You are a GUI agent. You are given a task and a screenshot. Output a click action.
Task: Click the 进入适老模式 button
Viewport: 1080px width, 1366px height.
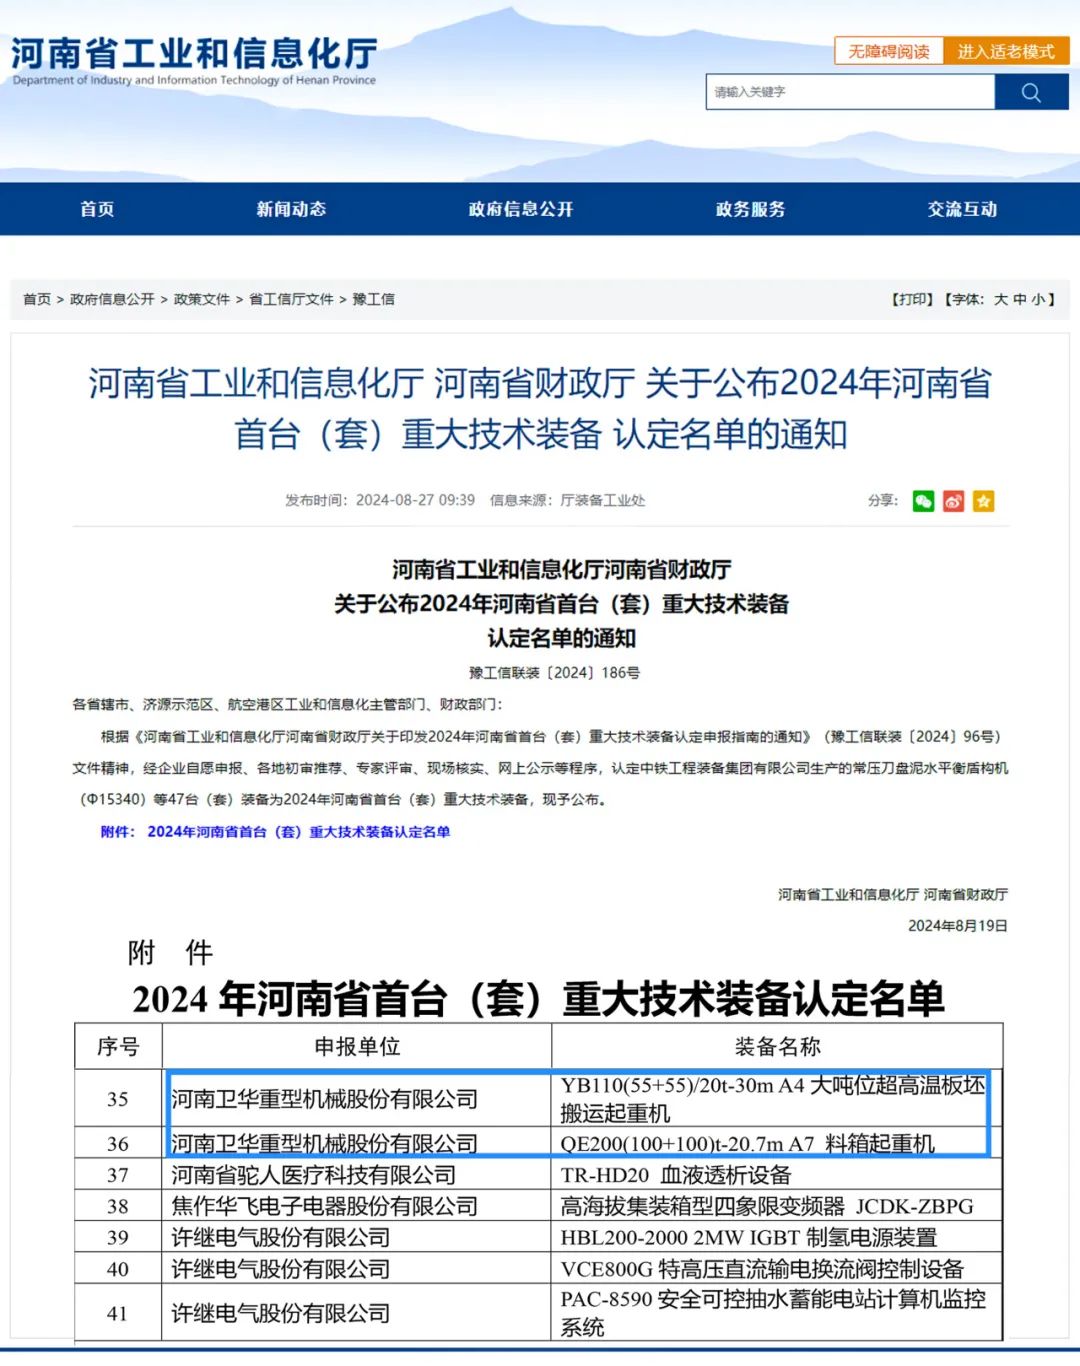(1006, 51)
